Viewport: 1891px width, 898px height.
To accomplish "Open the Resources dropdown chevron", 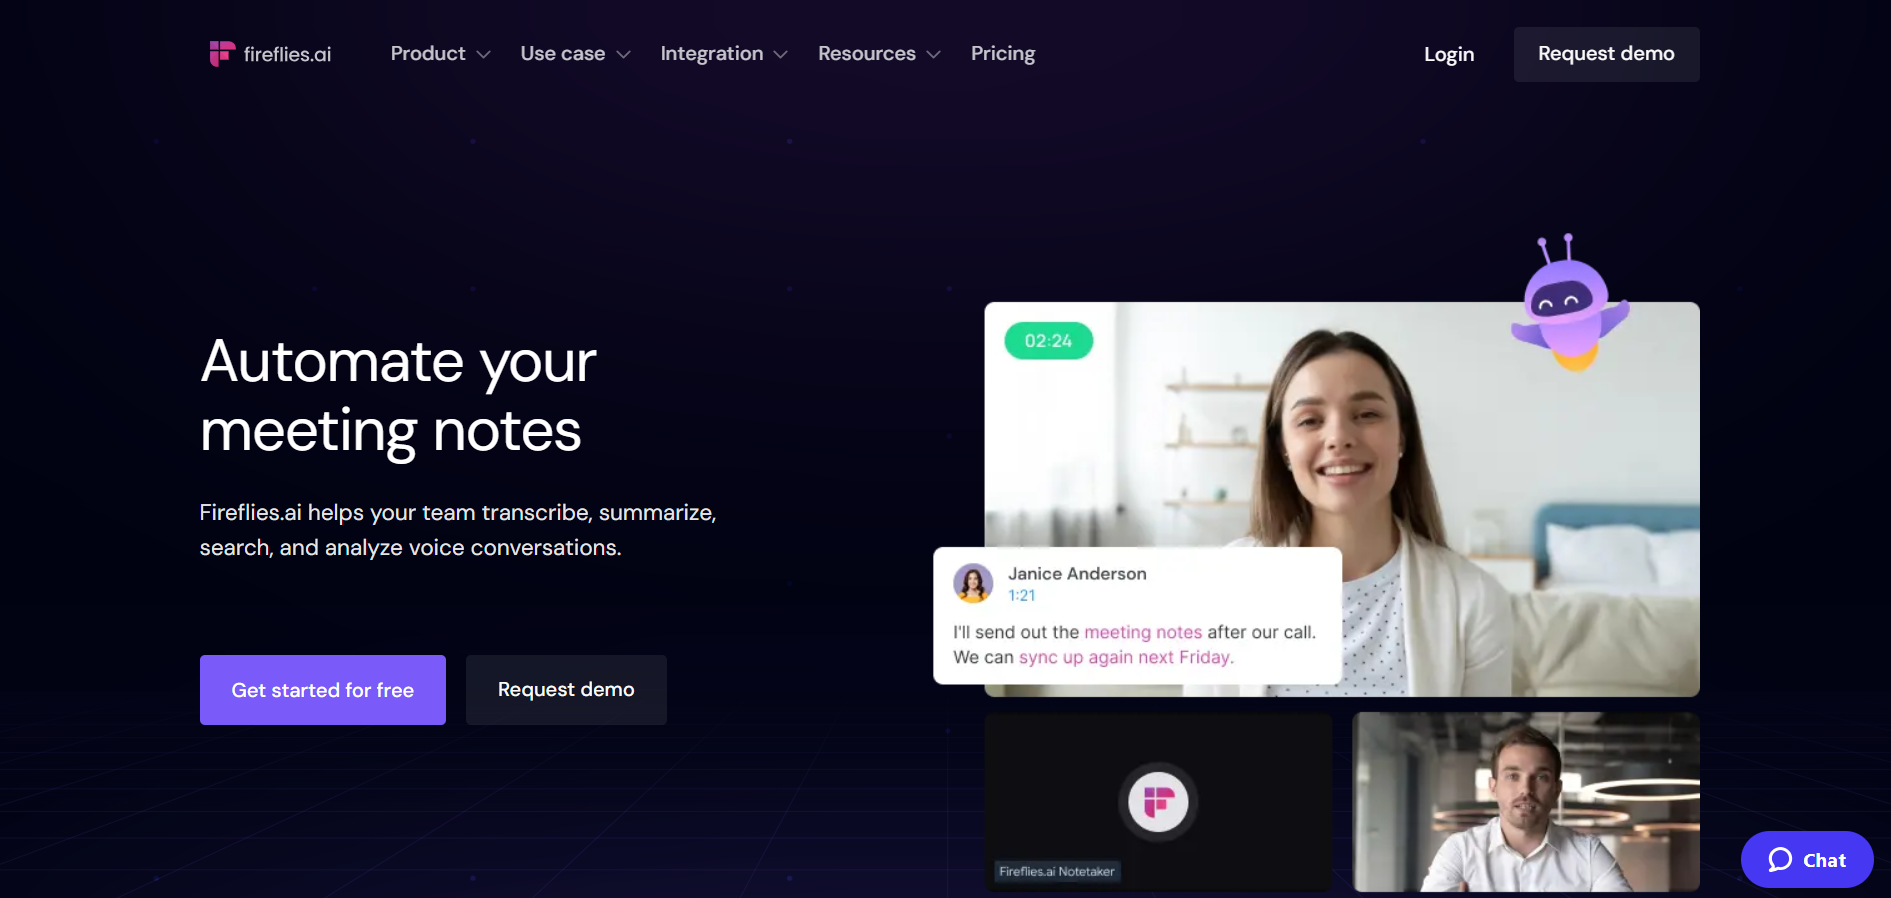I will pyautogui.click(x=934, y=55).
